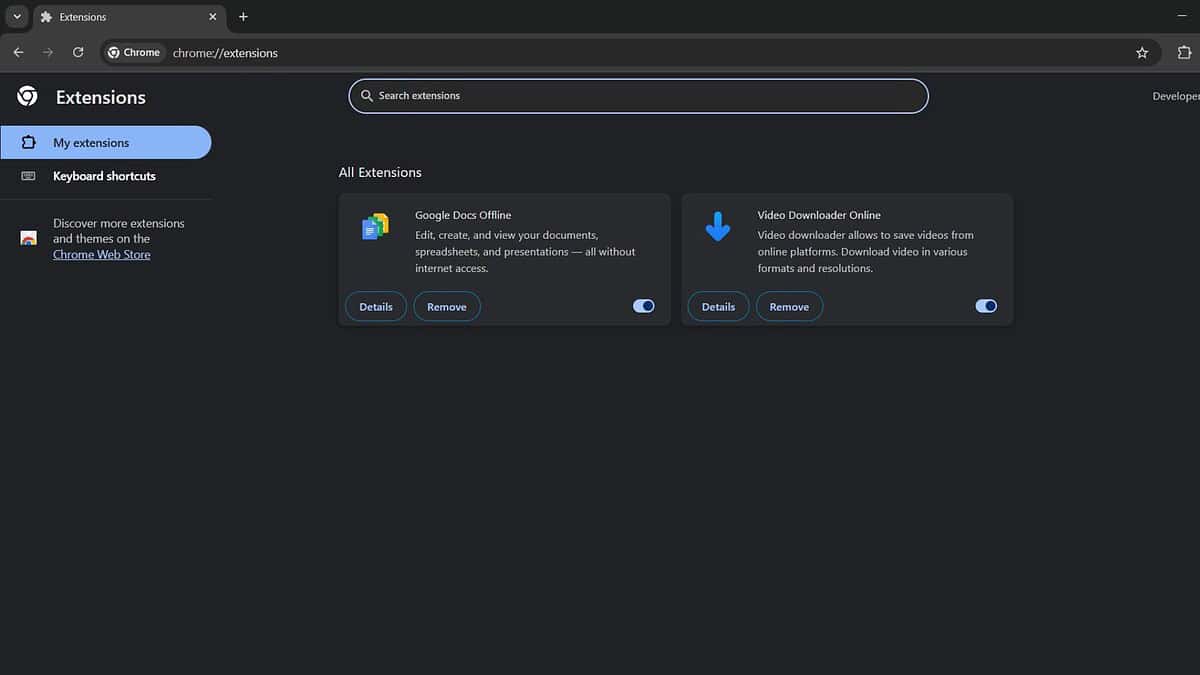Viewport: 1200px width, 675px height.
Task: Bookmark this page with star icon
Action: coord(1142,53)
